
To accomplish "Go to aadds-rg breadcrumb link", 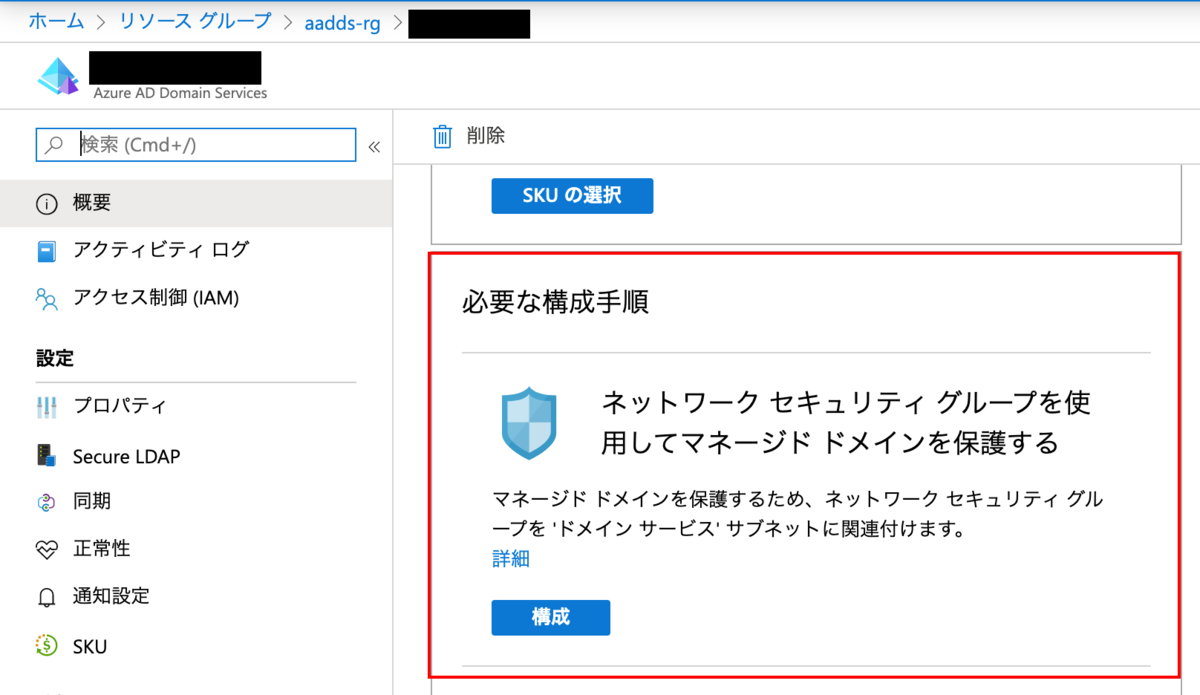I will tap(342, 22).
